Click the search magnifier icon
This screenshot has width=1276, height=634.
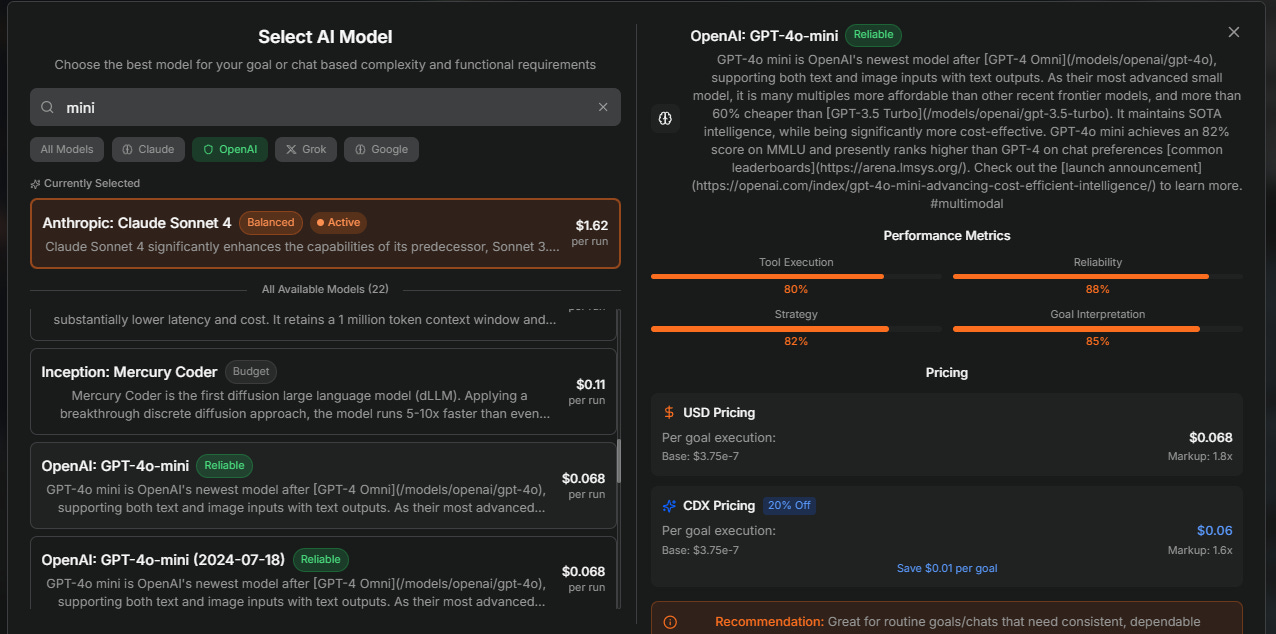coord(47,107)
